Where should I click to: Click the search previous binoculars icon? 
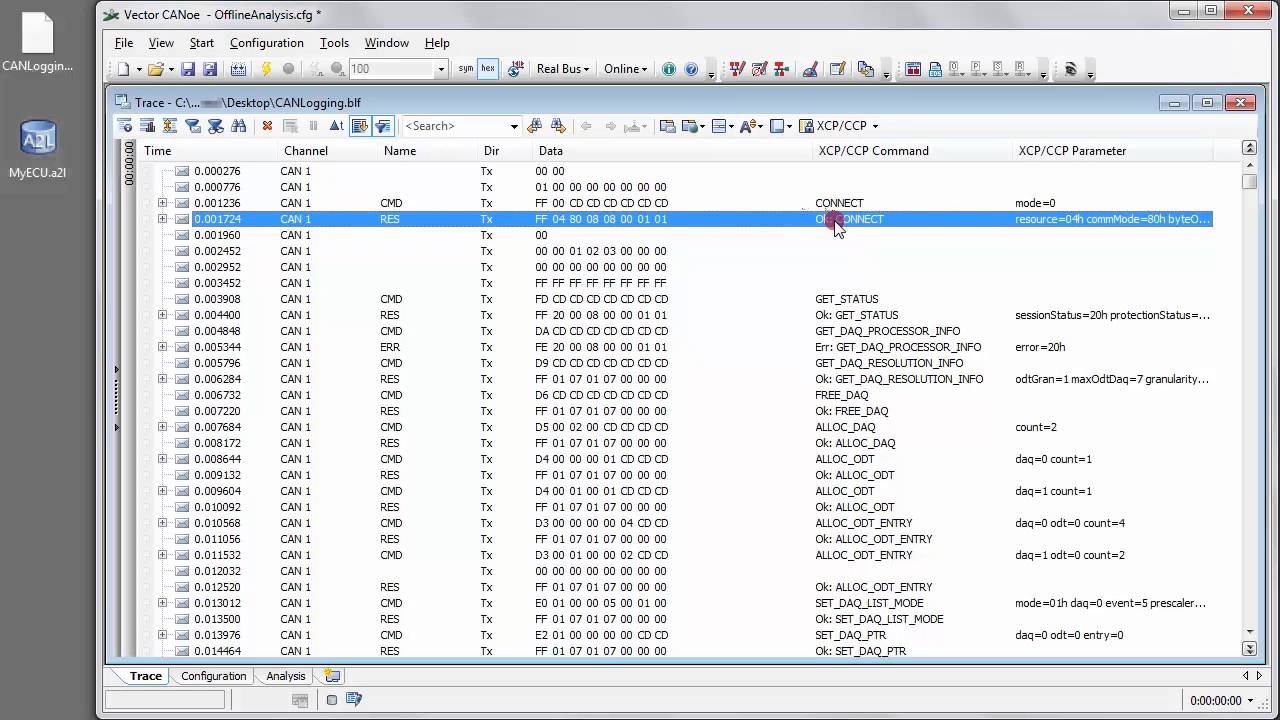pyautogui.click(x=535, y=126)
